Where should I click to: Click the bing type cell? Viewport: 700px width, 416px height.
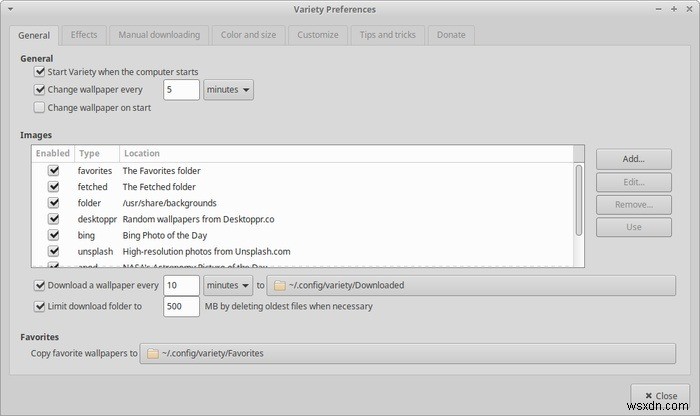pos(86,235)
